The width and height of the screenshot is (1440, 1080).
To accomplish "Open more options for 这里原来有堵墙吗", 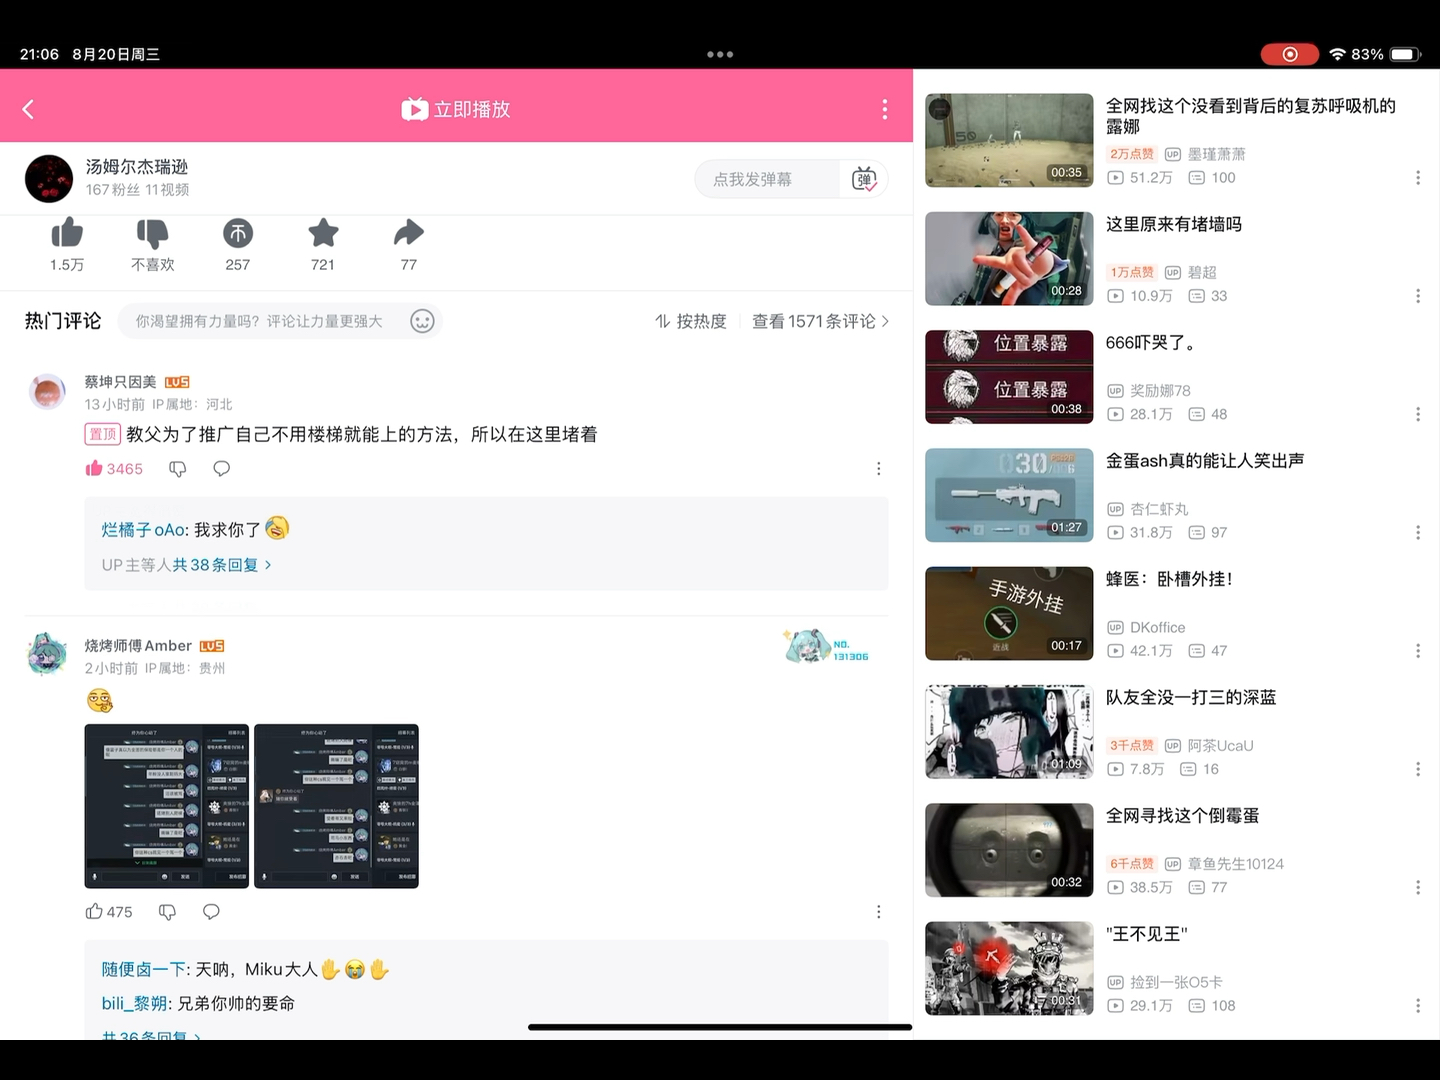I will [x=1417, y=296].
